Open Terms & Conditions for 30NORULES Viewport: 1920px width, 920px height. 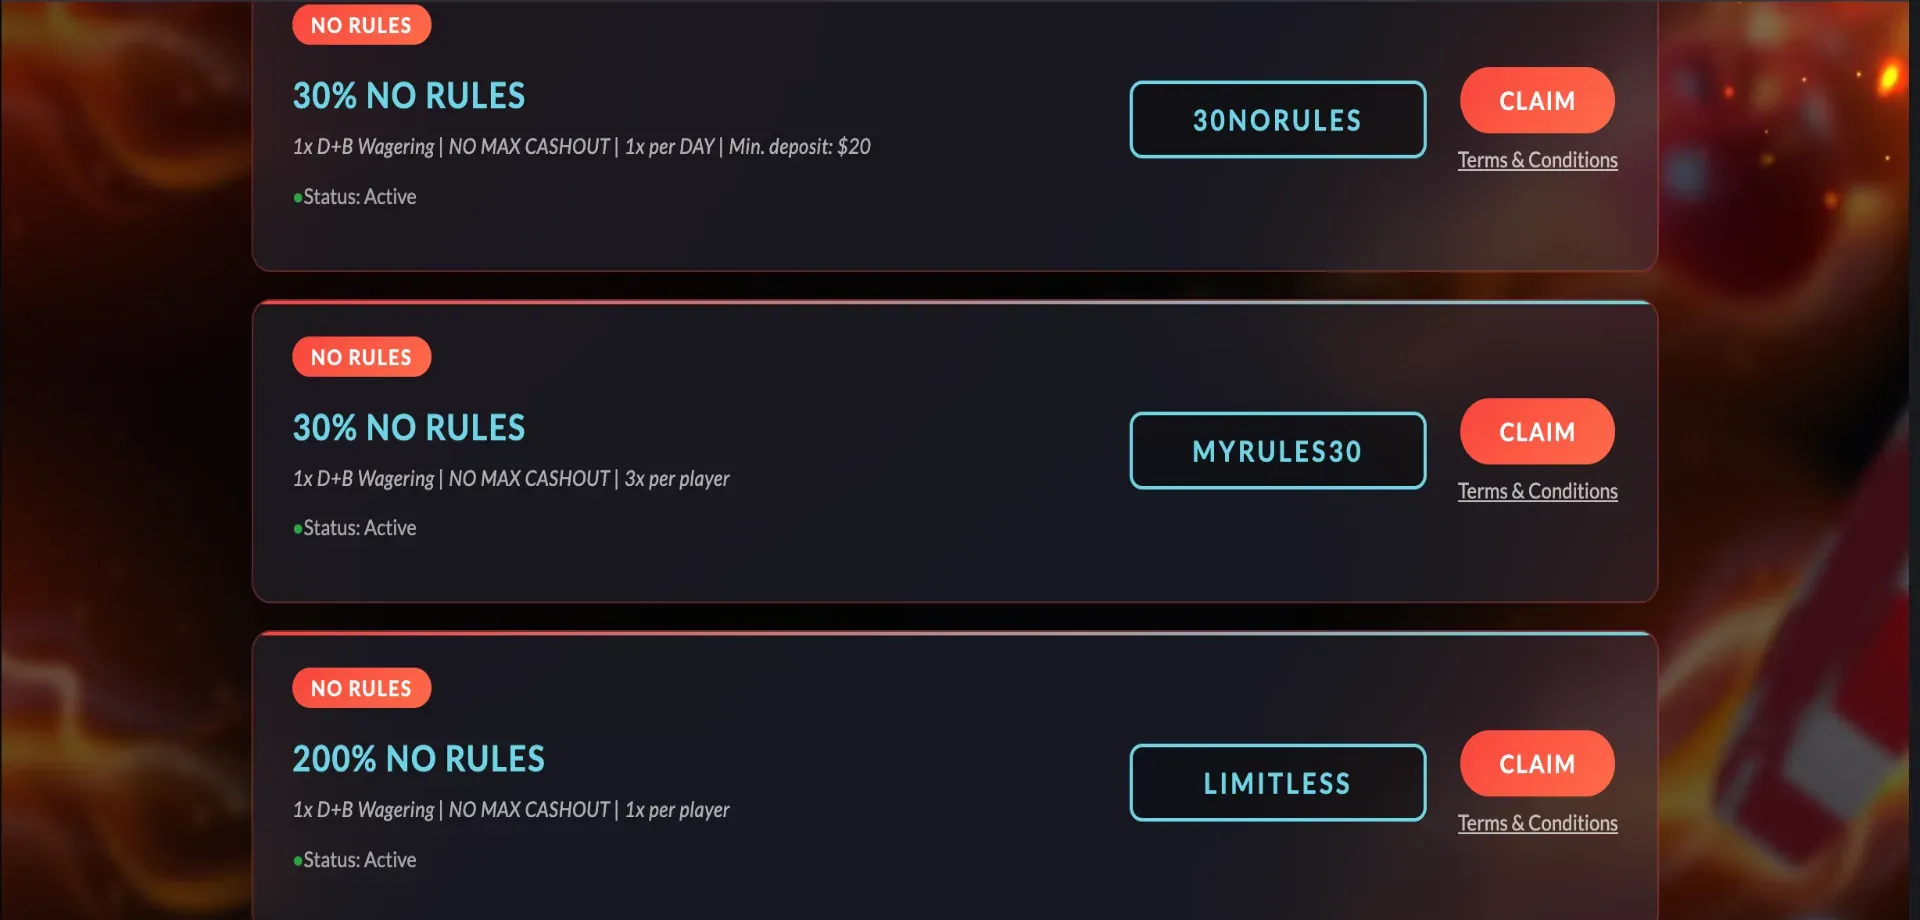(x=1537, y=160)
